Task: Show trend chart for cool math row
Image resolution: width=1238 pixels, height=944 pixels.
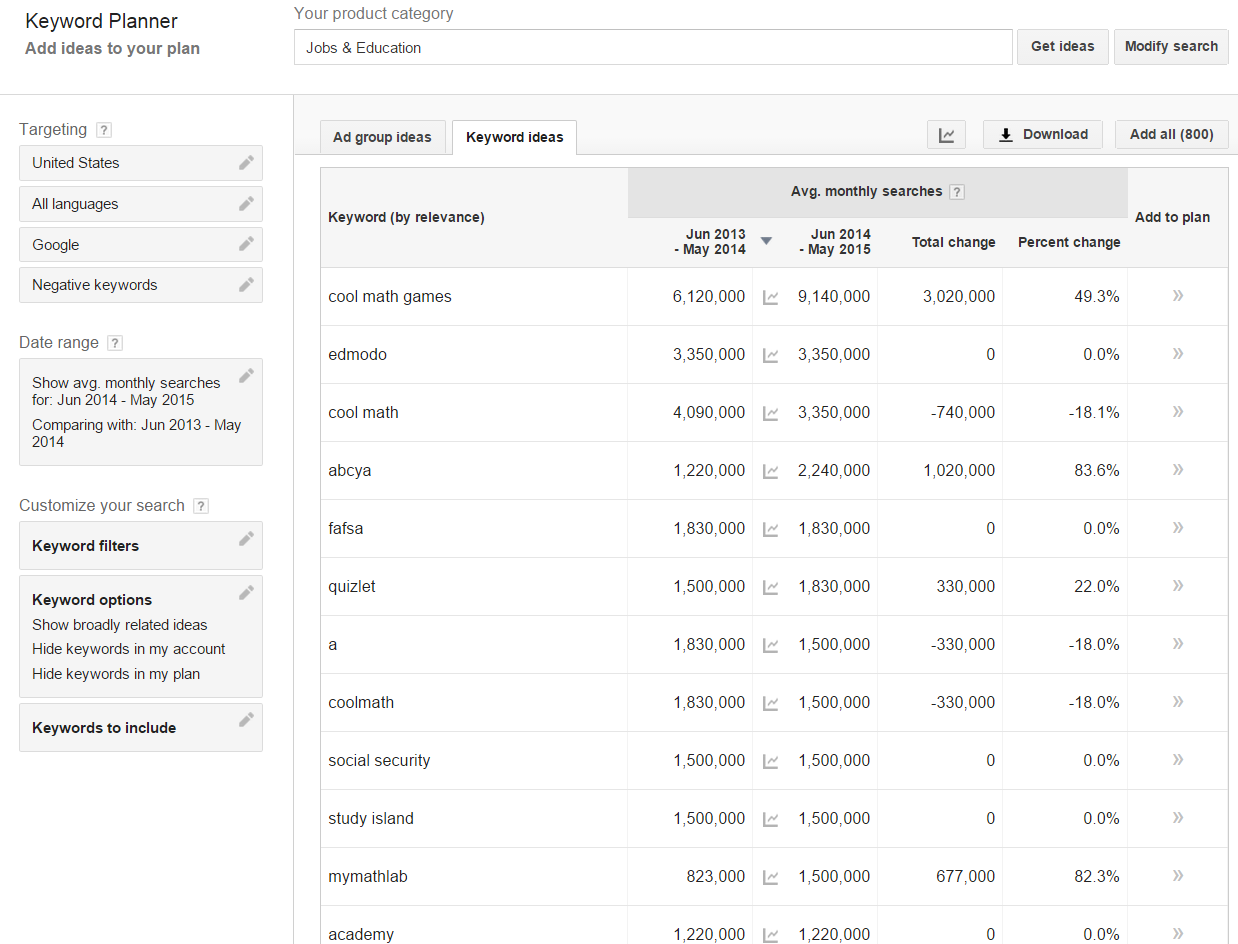Action: [x=770, y=413]
